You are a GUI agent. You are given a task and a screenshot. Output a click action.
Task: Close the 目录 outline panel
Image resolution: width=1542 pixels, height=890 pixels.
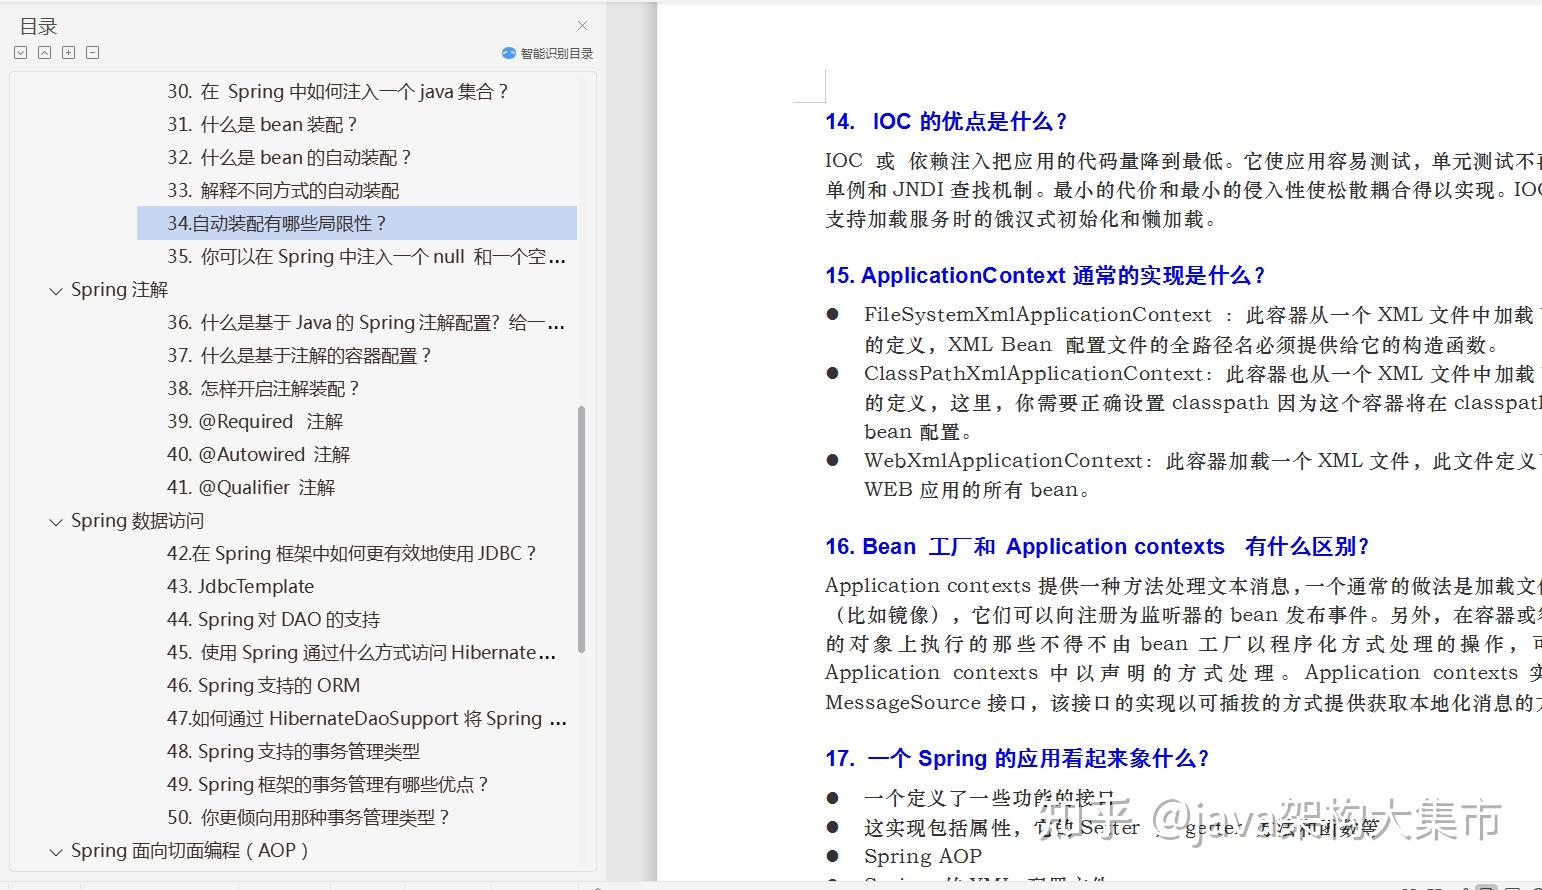pyautogui.click(x=583, y=26)
